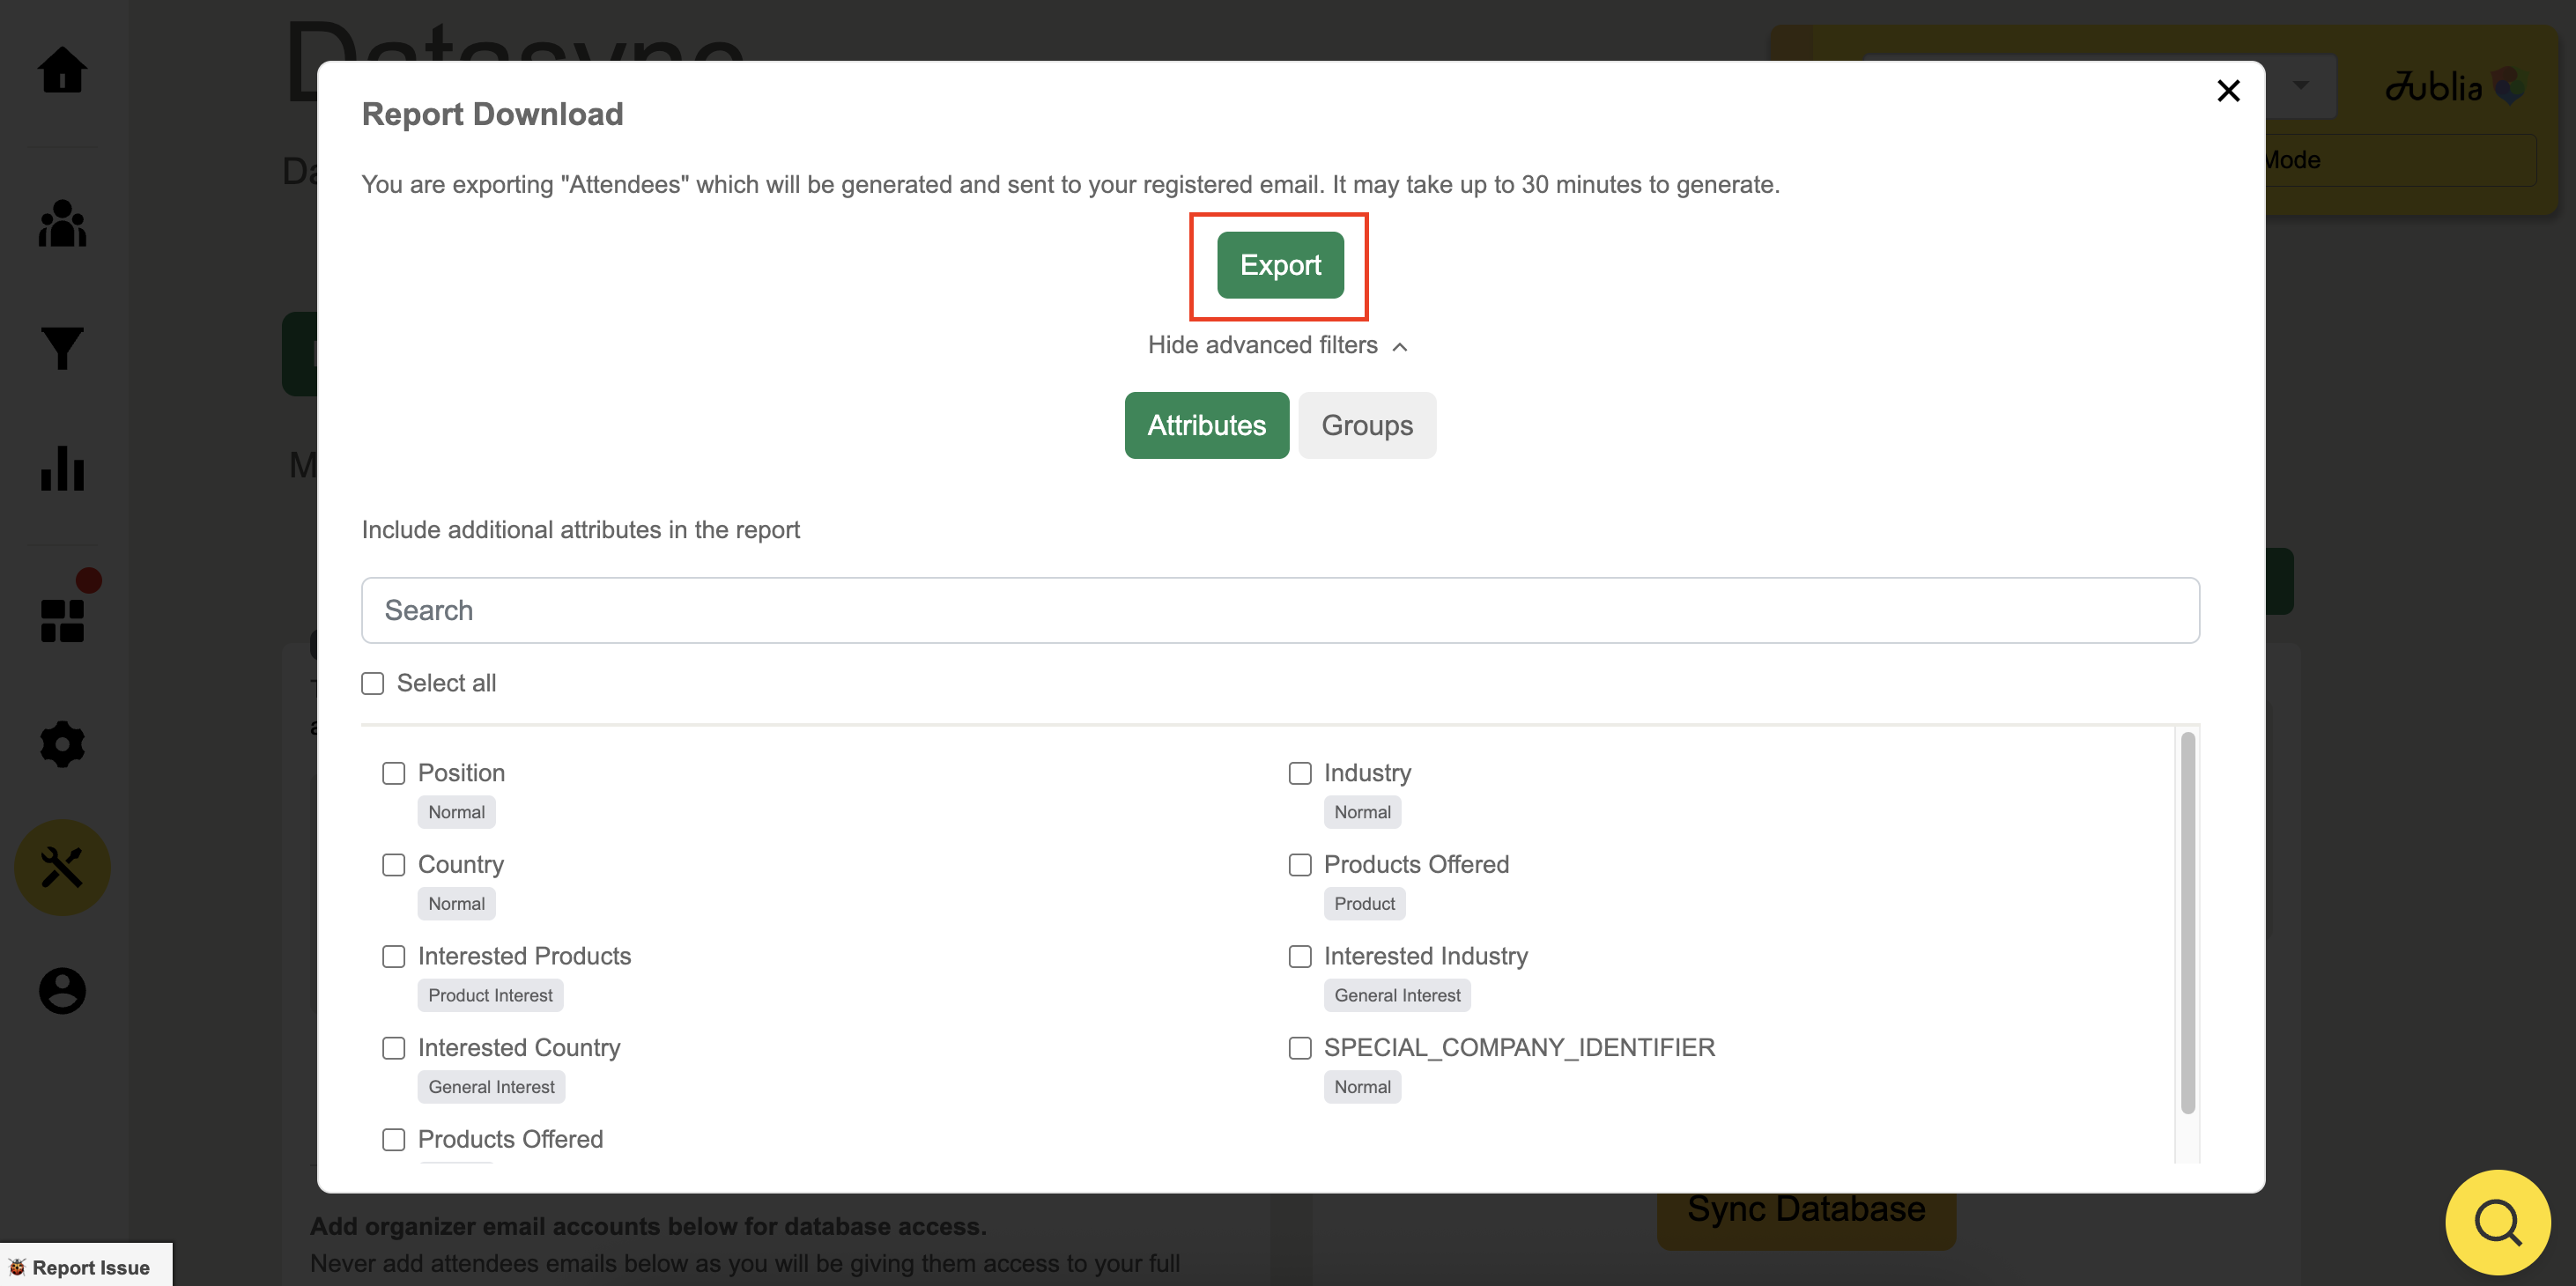Switch to the Groups tab
The image size is (2576, 1286).
point(1366,425)
